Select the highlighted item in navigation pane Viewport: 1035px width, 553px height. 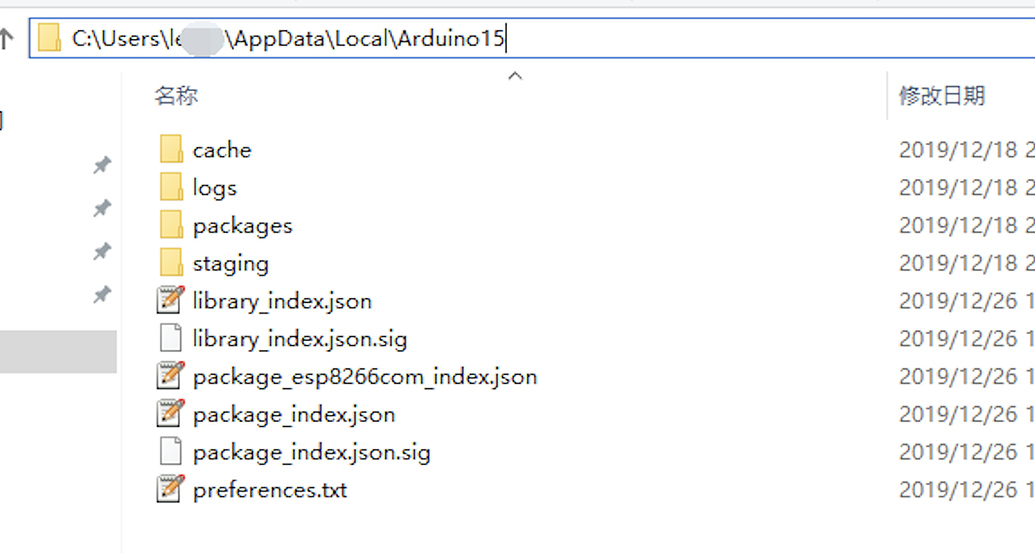coord(58,352)
